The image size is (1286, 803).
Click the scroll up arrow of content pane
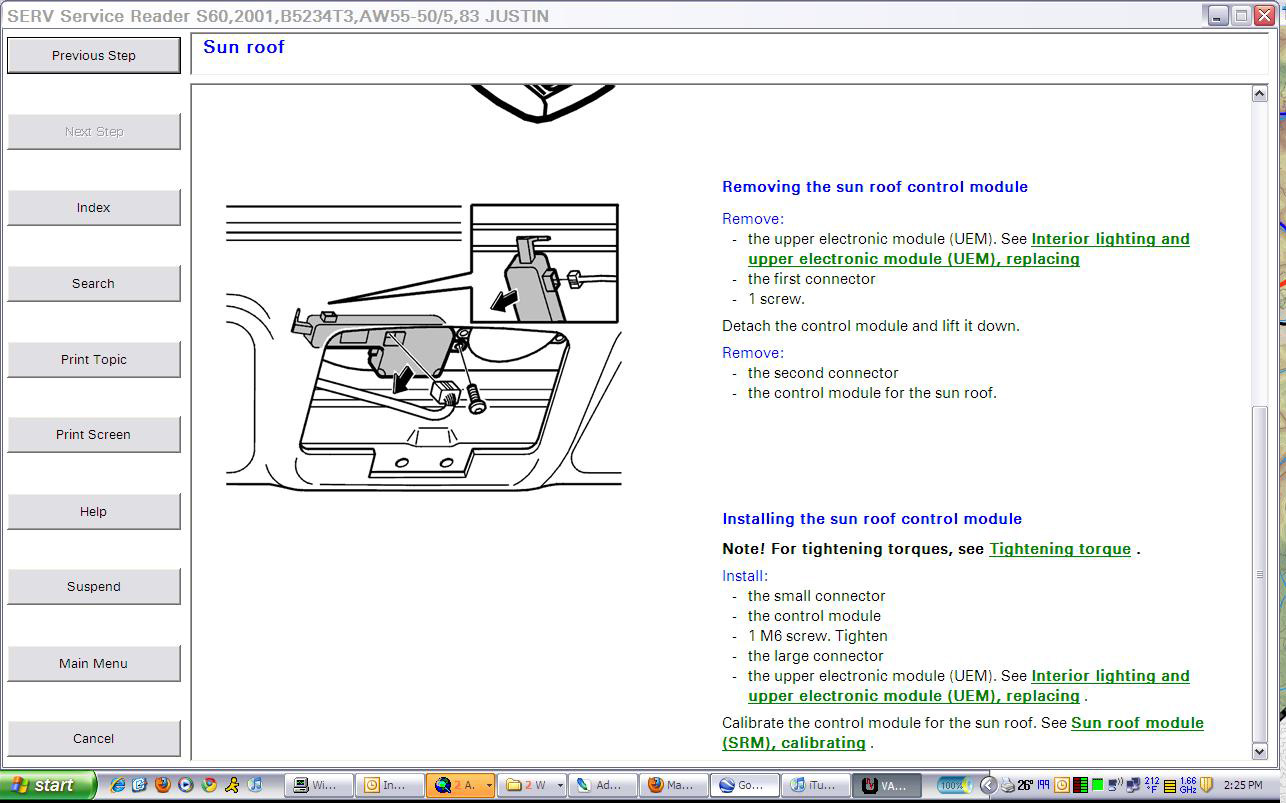coord(1259,94)
